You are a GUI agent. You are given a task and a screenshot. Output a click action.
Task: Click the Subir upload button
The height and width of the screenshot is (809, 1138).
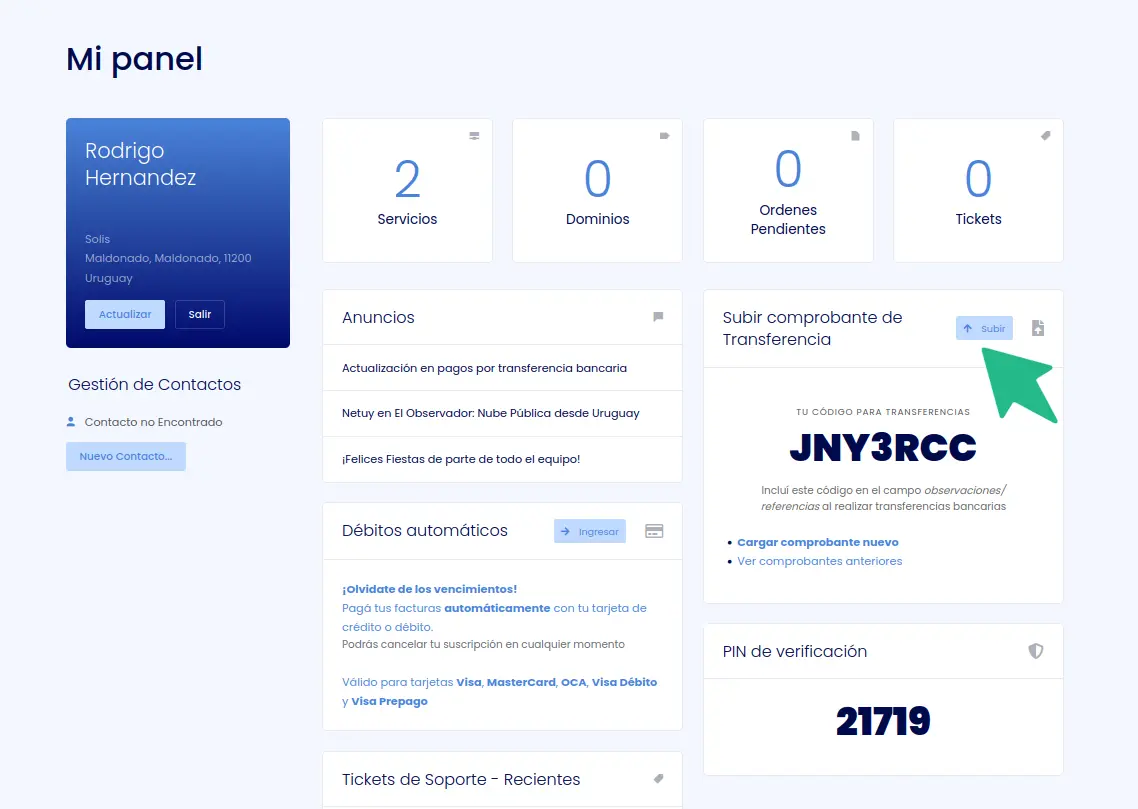(984, 328)
